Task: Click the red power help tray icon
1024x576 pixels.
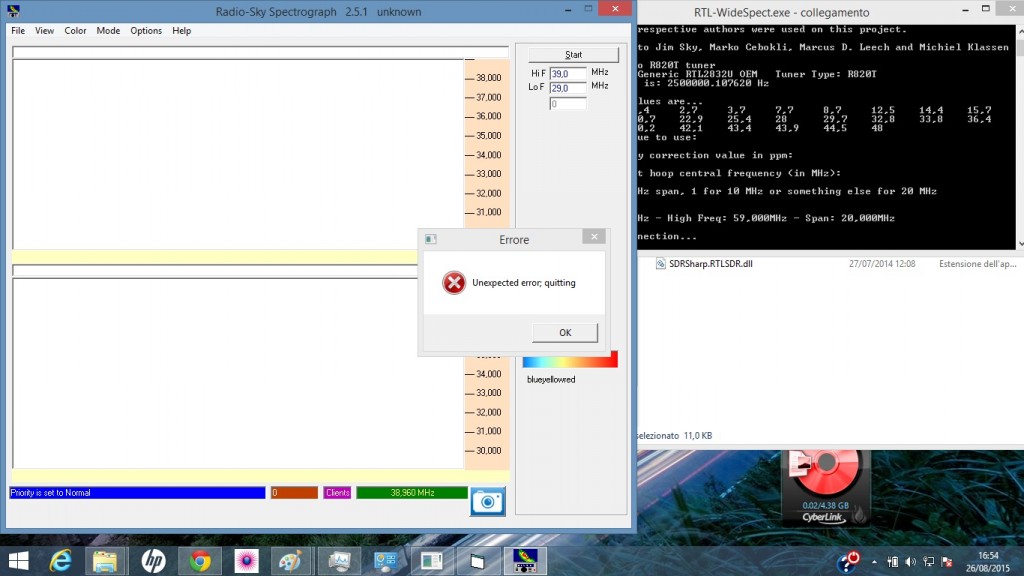Action: (x=848, y=562)
